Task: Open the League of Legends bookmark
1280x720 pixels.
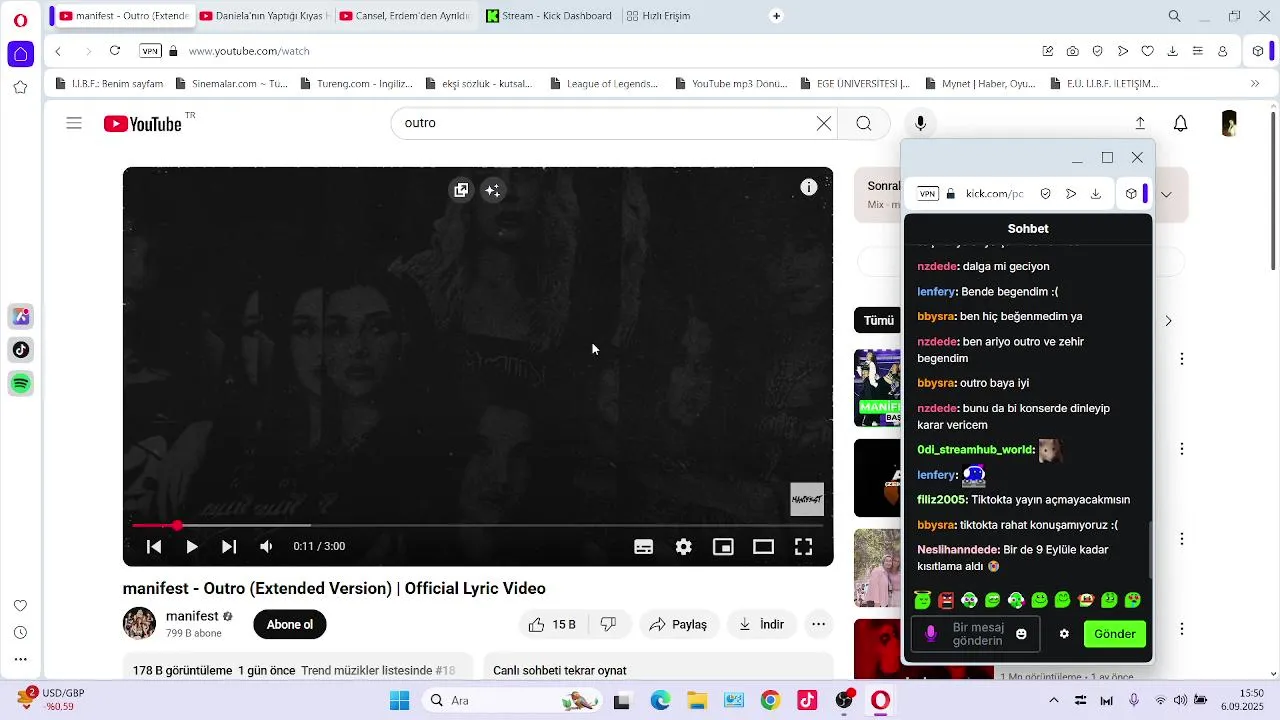Action: point(603,84)
